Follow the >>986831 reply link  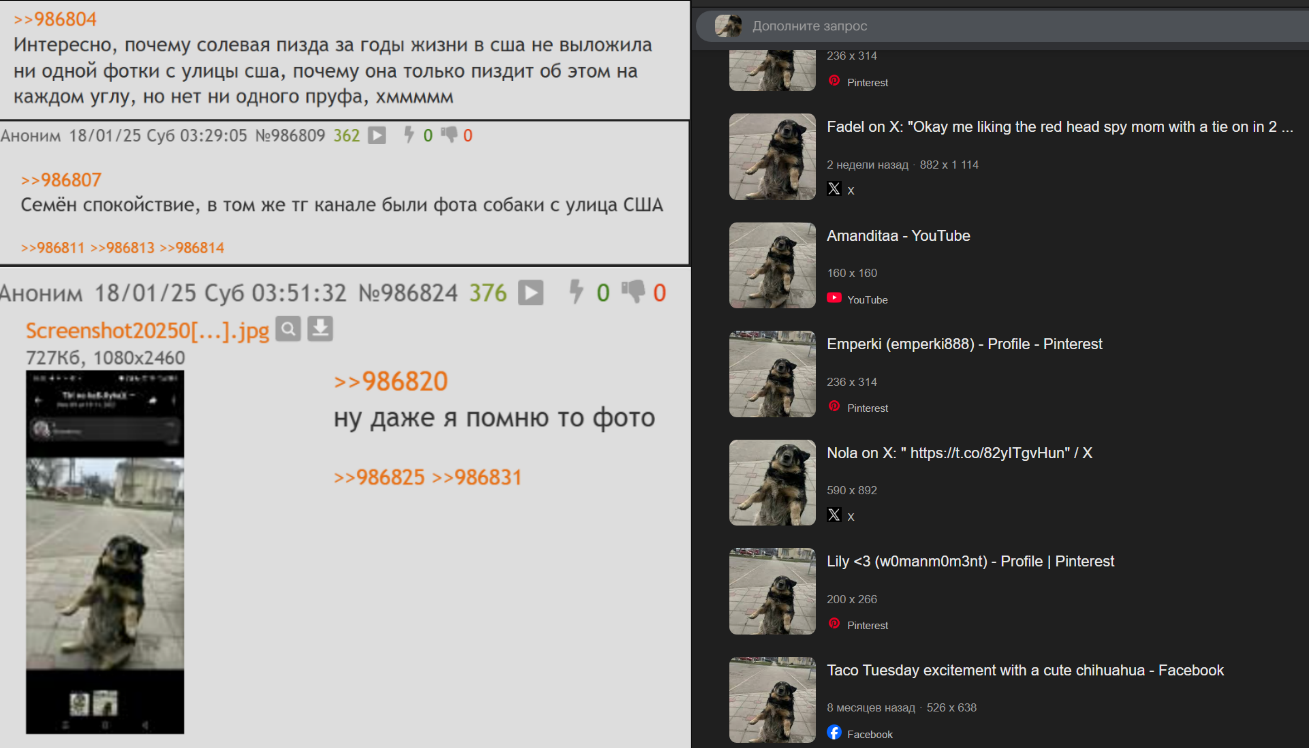[477, 478]
